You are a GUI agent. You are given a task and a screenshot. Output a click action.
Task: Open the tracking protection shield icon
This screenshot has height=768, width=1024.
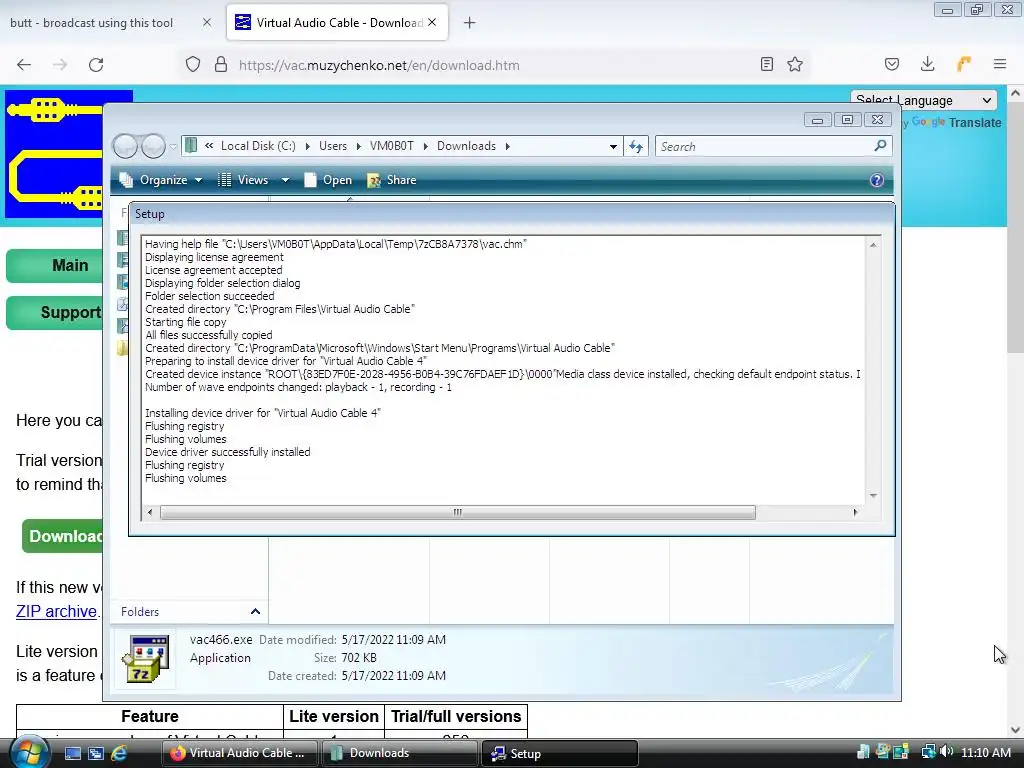click(x=193, y=65)
